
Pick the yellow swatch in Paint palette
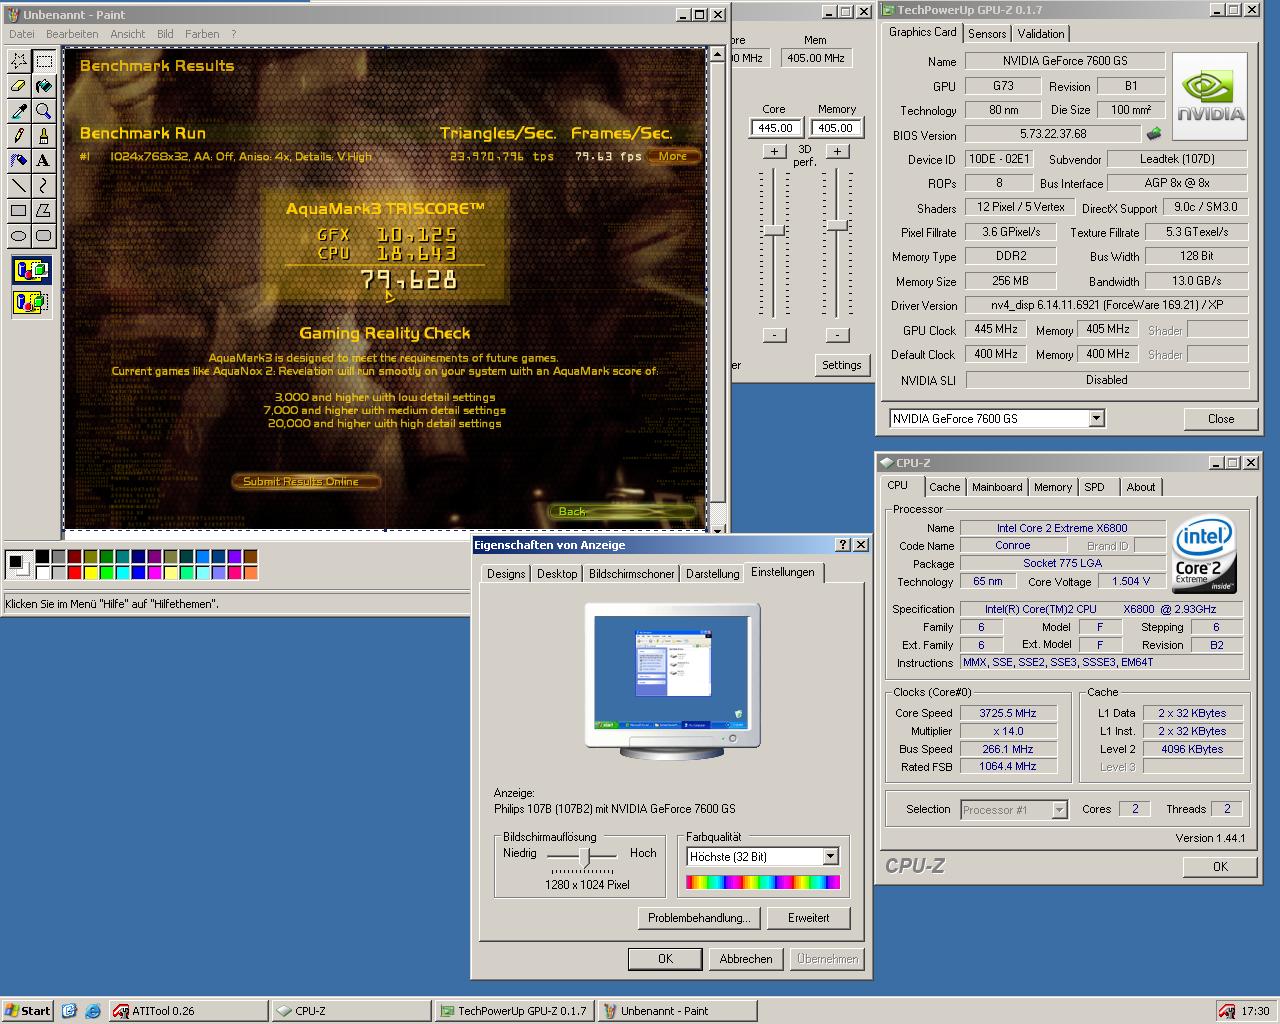[90, 572]
